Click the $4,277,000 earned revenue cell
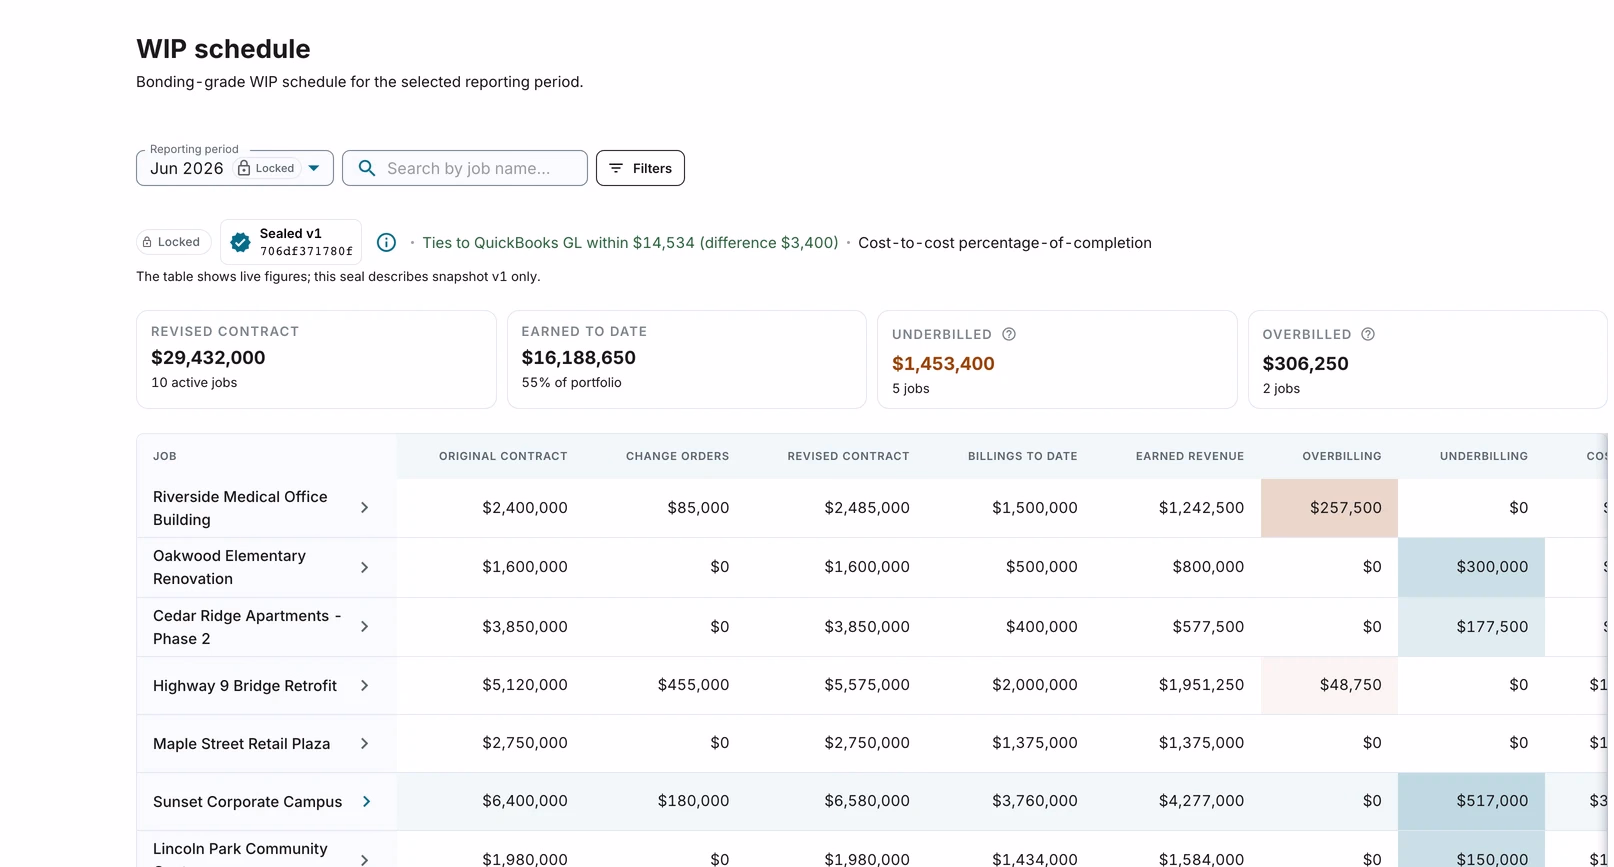Image resolution: width=1614 pixels, height=867 pixels. coord(1201,801)
